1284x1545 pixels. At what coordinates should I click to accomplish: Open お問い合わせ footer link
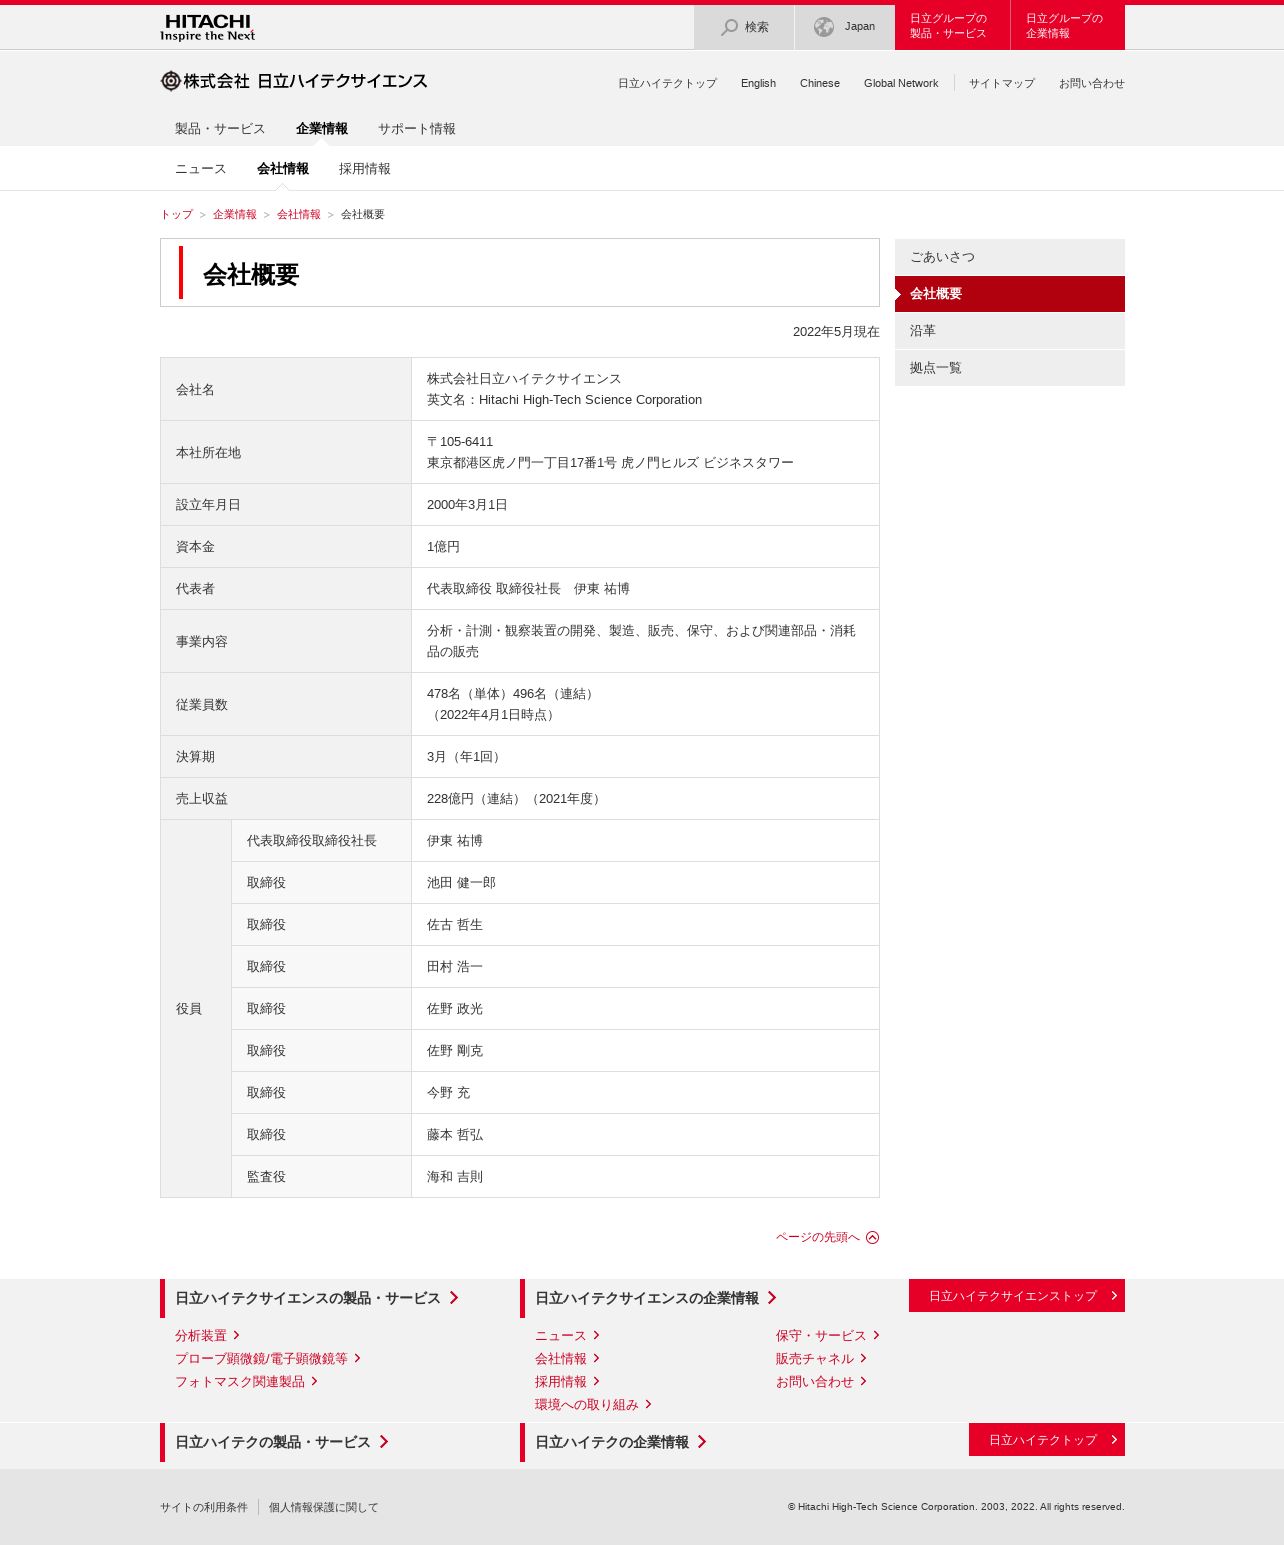821,1382
